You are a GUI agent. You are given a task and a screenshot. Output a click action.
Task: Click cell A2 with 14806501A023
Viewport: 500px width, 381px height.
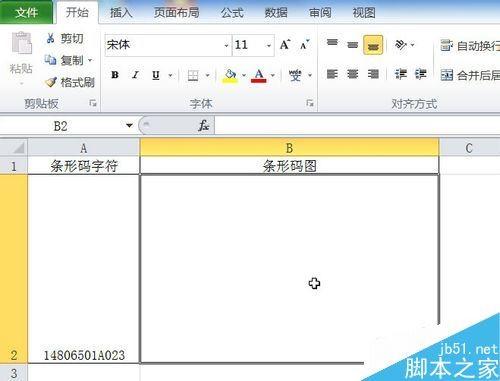click(84, 269)
